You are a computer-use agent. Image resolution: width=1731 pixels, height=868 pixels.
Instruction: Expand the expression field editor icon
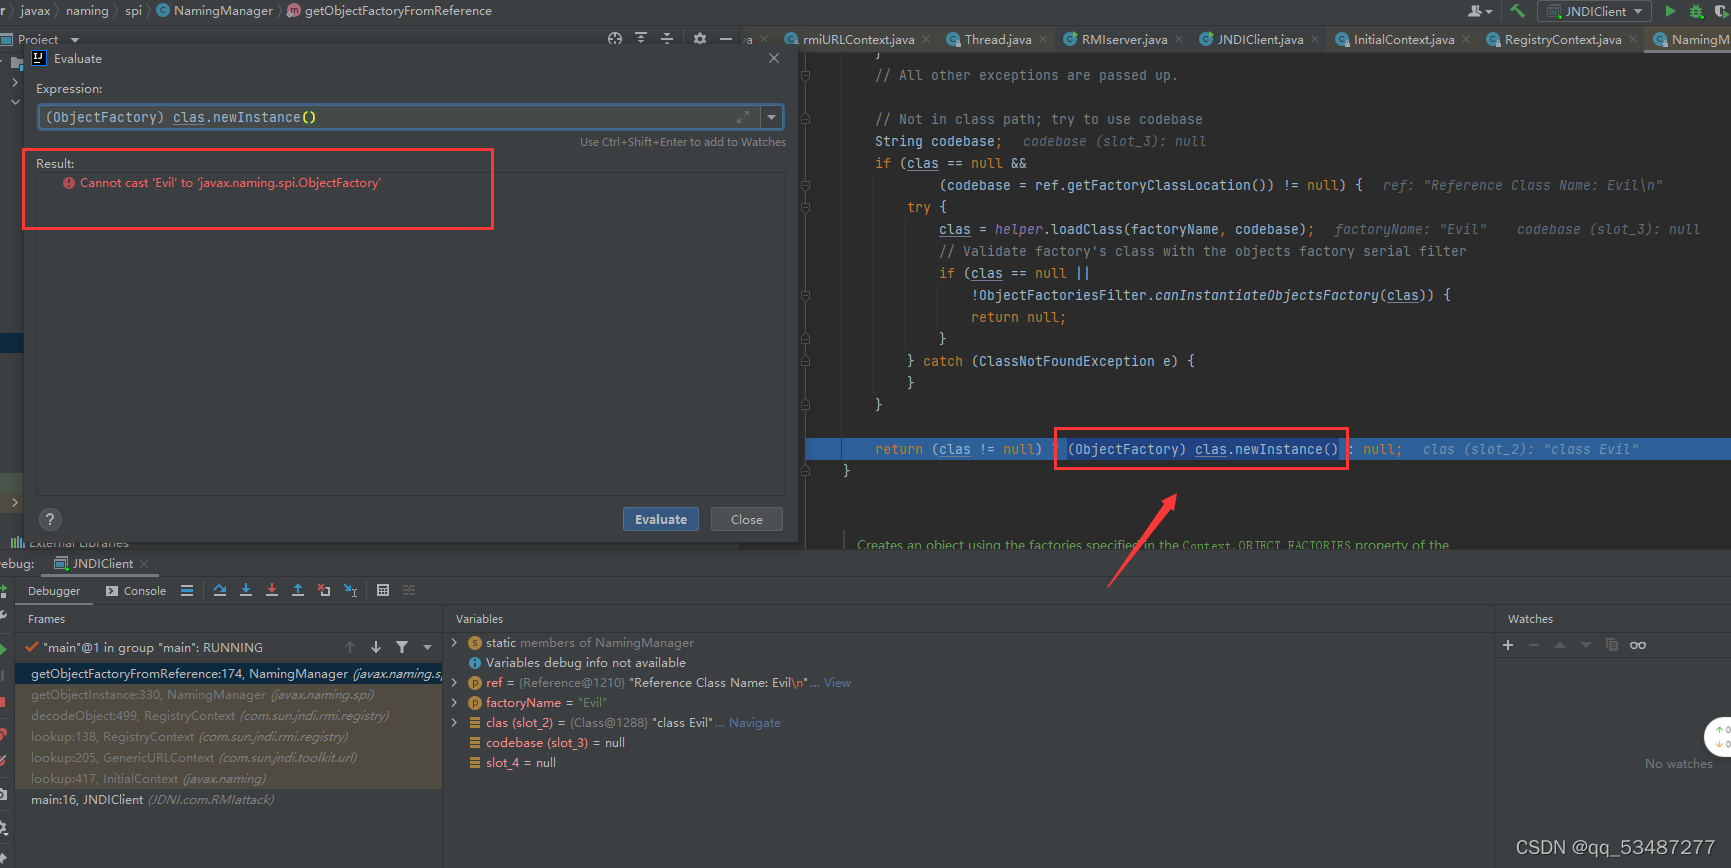pos(743,117)
